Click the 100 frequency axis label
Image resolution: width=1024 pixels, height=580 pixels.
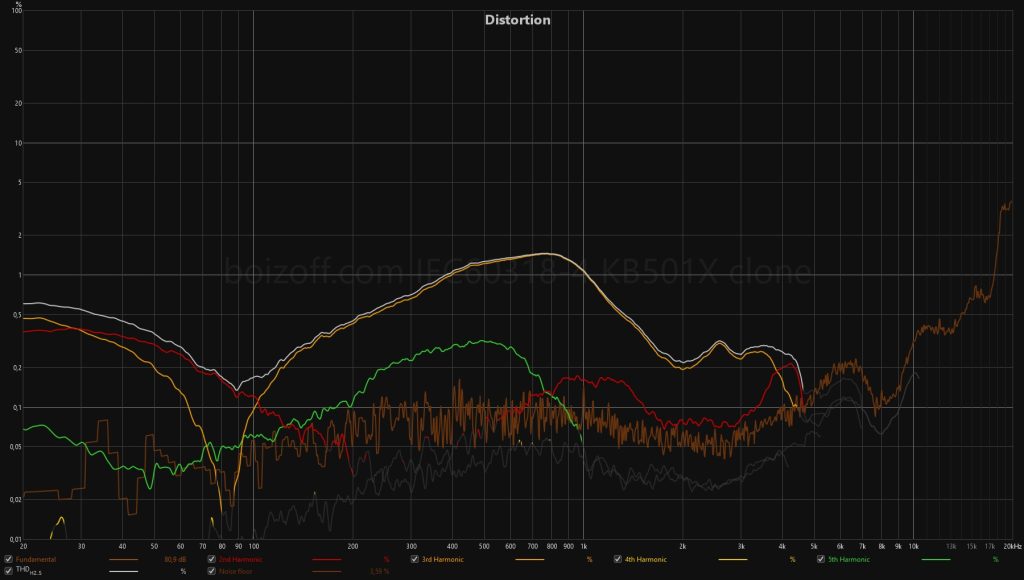click(253, 546)
